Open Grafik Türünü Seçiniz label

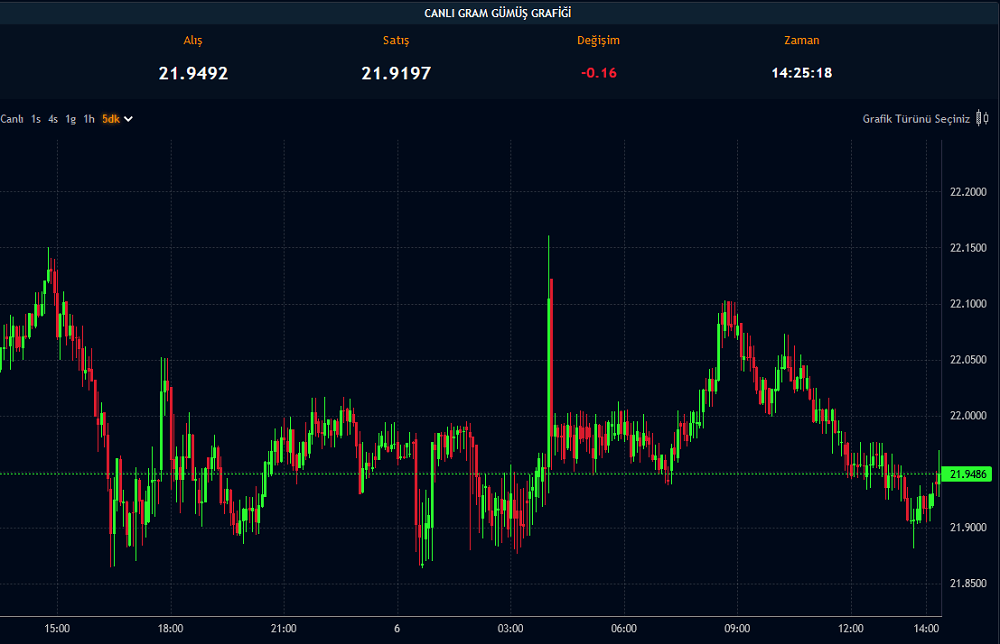(916, 119)
